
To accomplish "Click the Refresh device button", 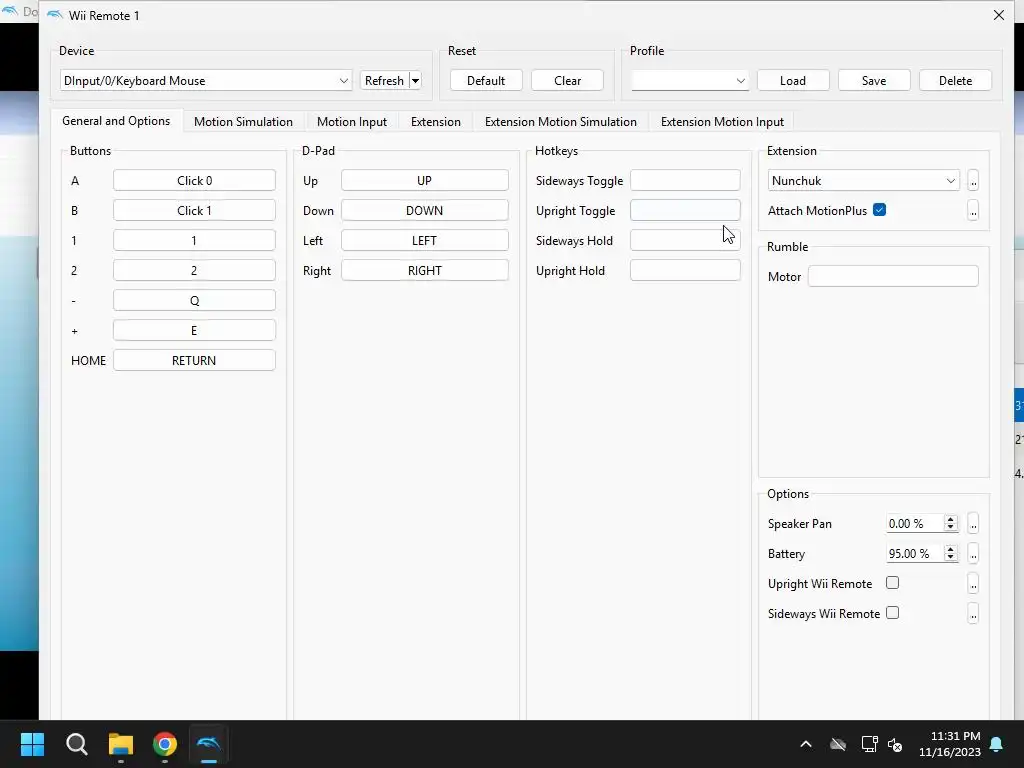I will (x=385, y=80).
